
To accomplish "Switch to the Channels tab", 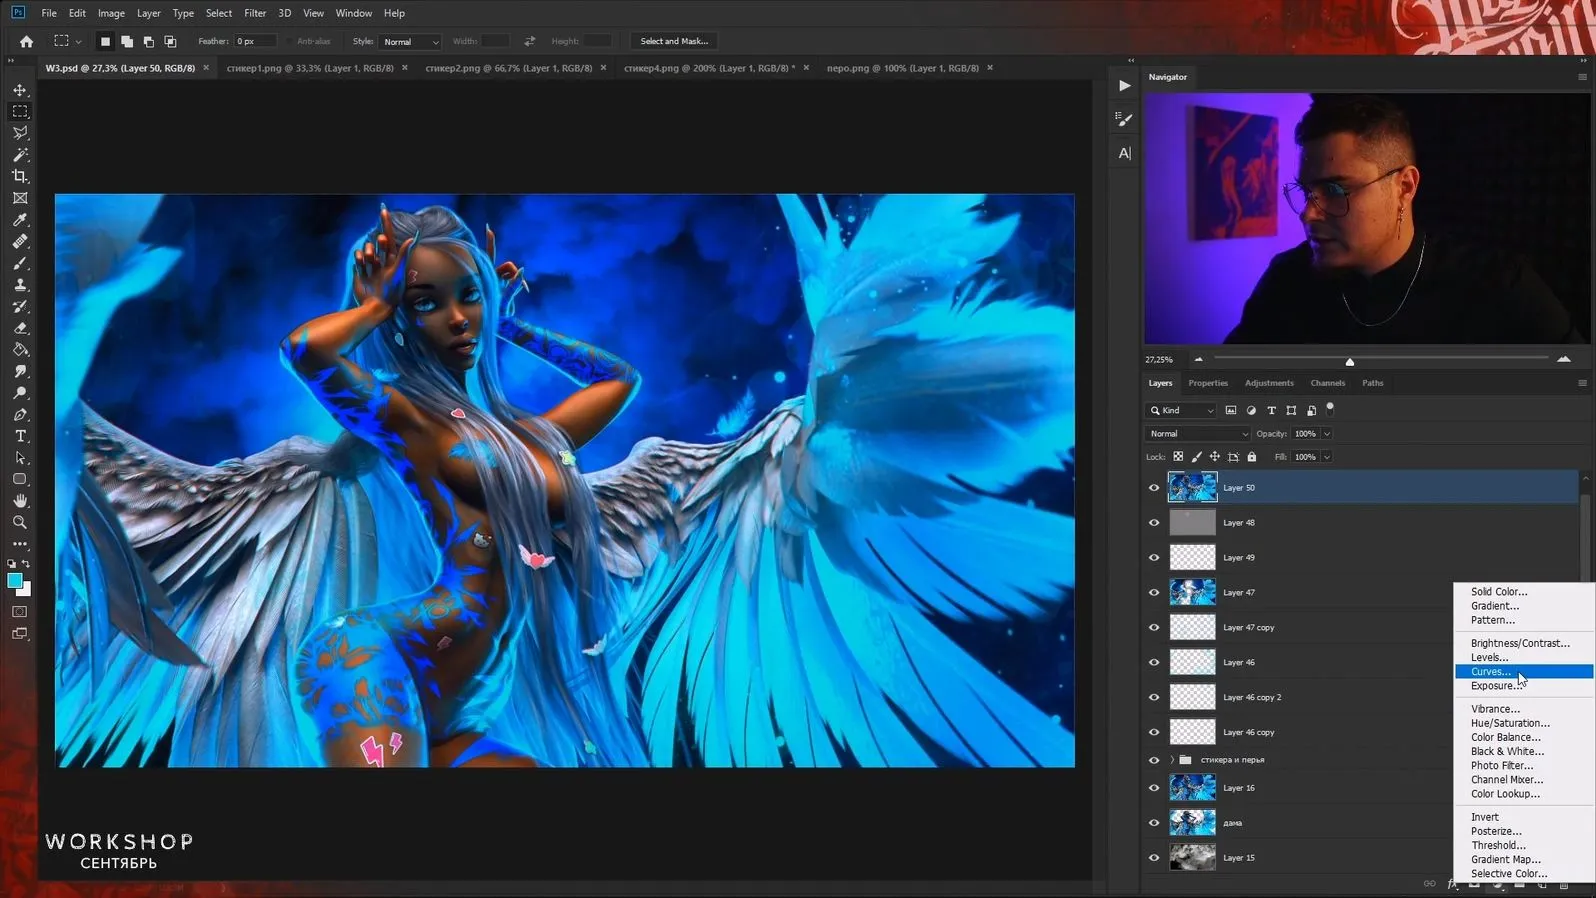I will click(1327, 383).
